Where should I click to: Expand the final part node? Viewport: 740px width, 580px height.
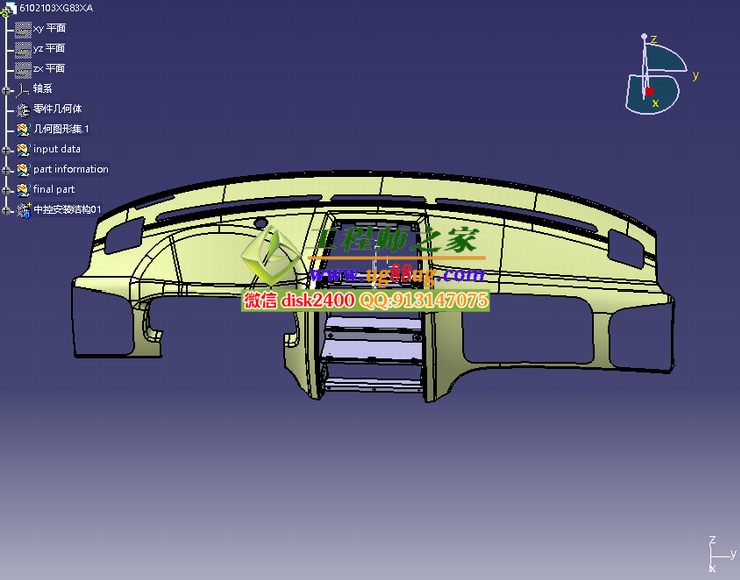7,190
